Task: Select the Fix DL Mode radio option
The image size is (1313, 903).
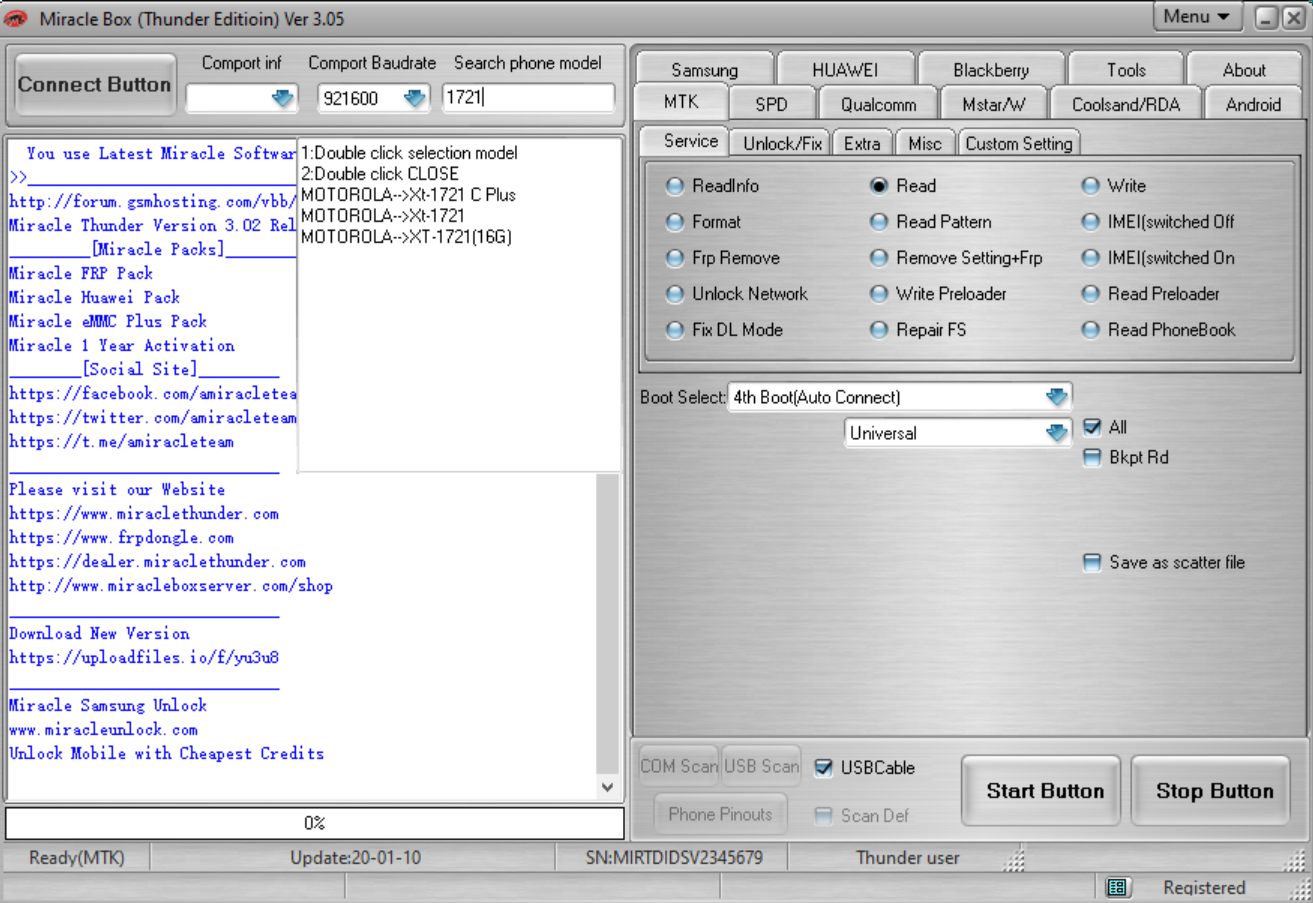Action: [x=675, y=330]
